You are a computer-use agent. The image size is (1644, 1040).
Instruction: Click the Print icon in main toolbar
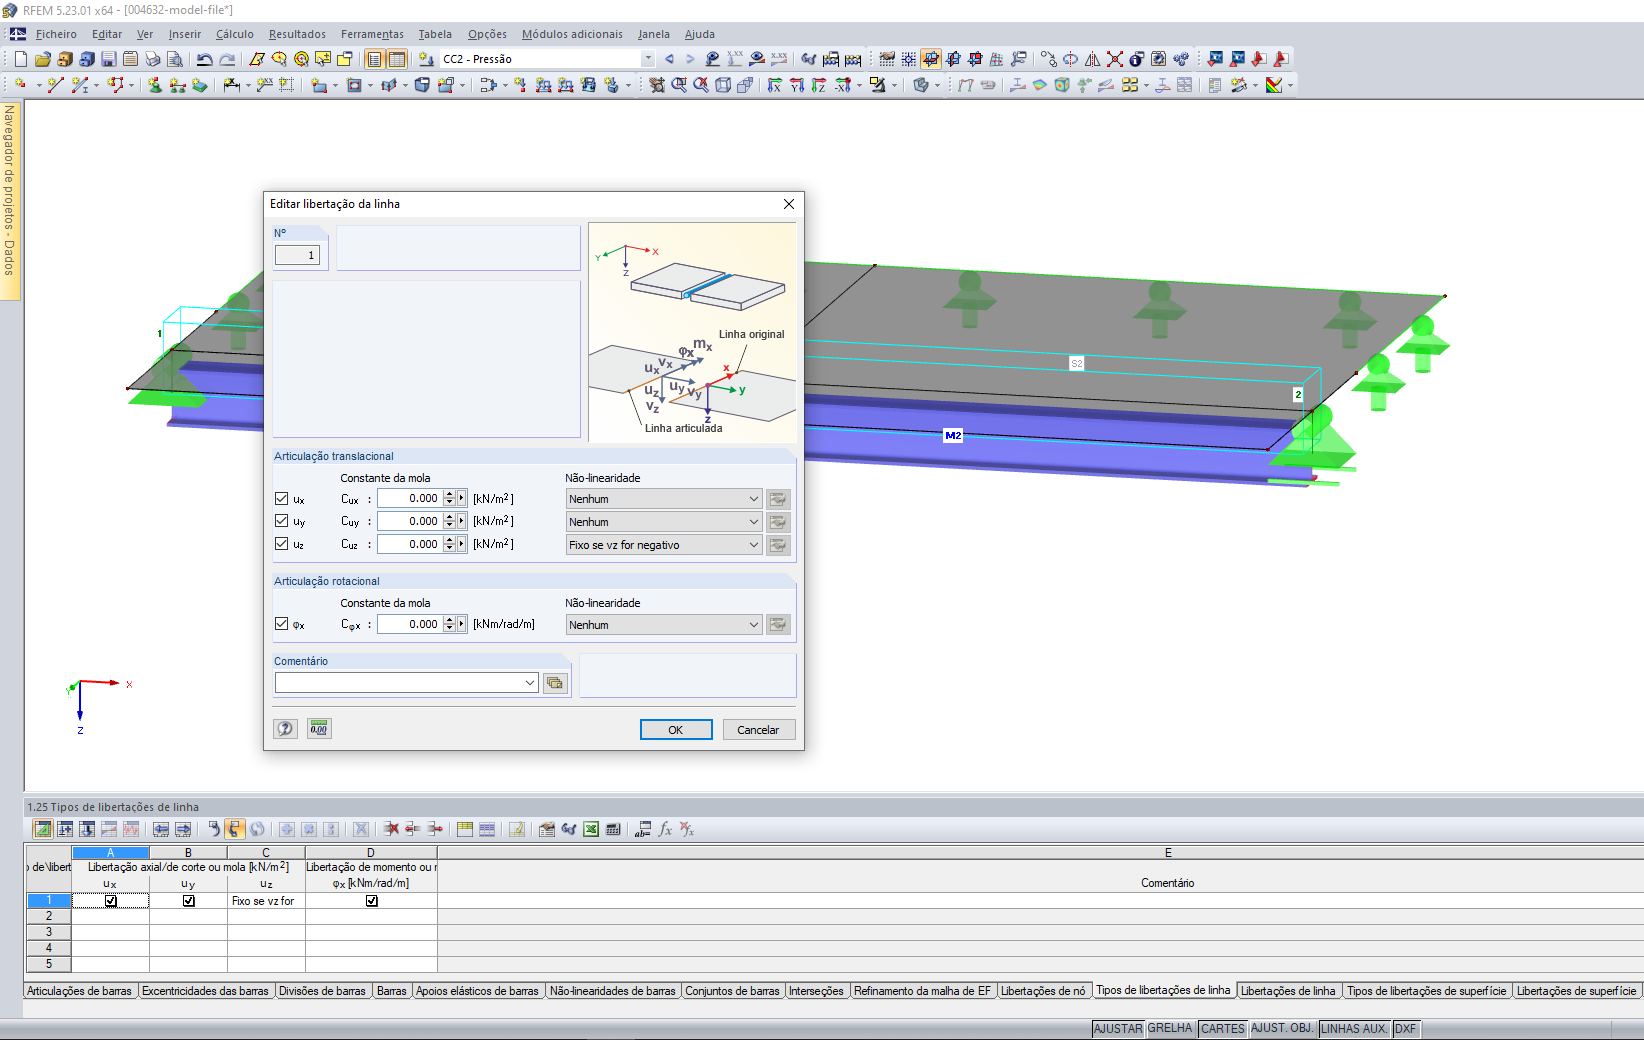153,59
